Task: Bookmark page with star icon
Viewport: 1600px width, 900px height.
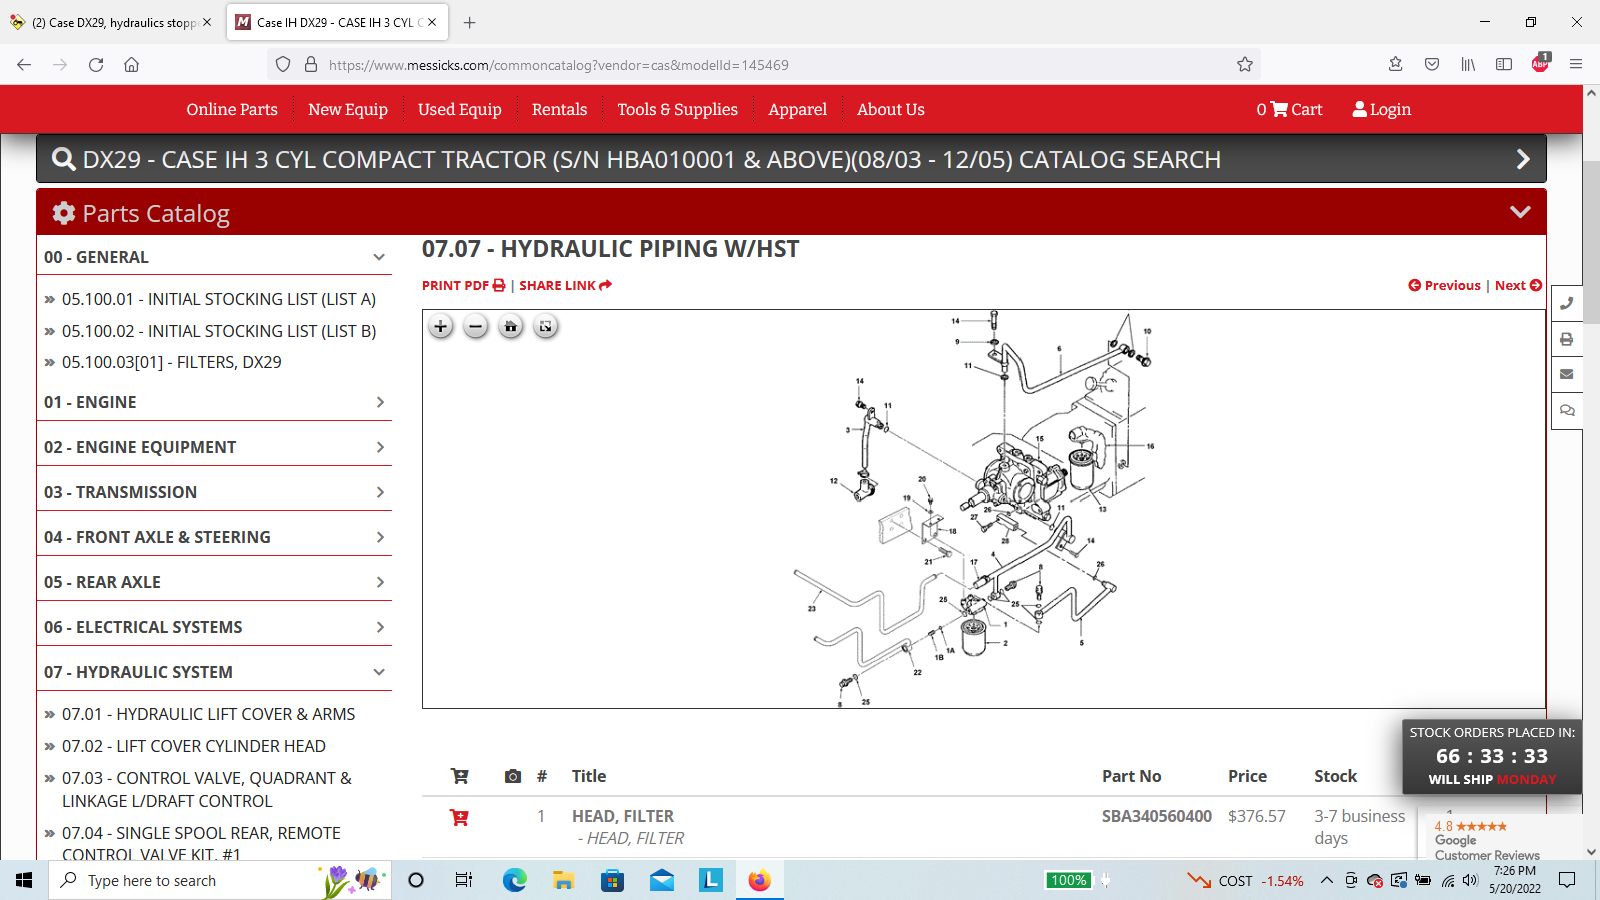Action: click(x=1245, y=64)
